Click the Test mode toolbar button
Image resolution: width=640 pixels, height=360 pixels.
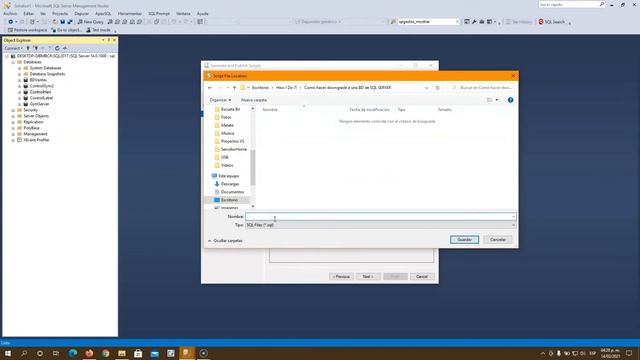[x=98, y=30]
